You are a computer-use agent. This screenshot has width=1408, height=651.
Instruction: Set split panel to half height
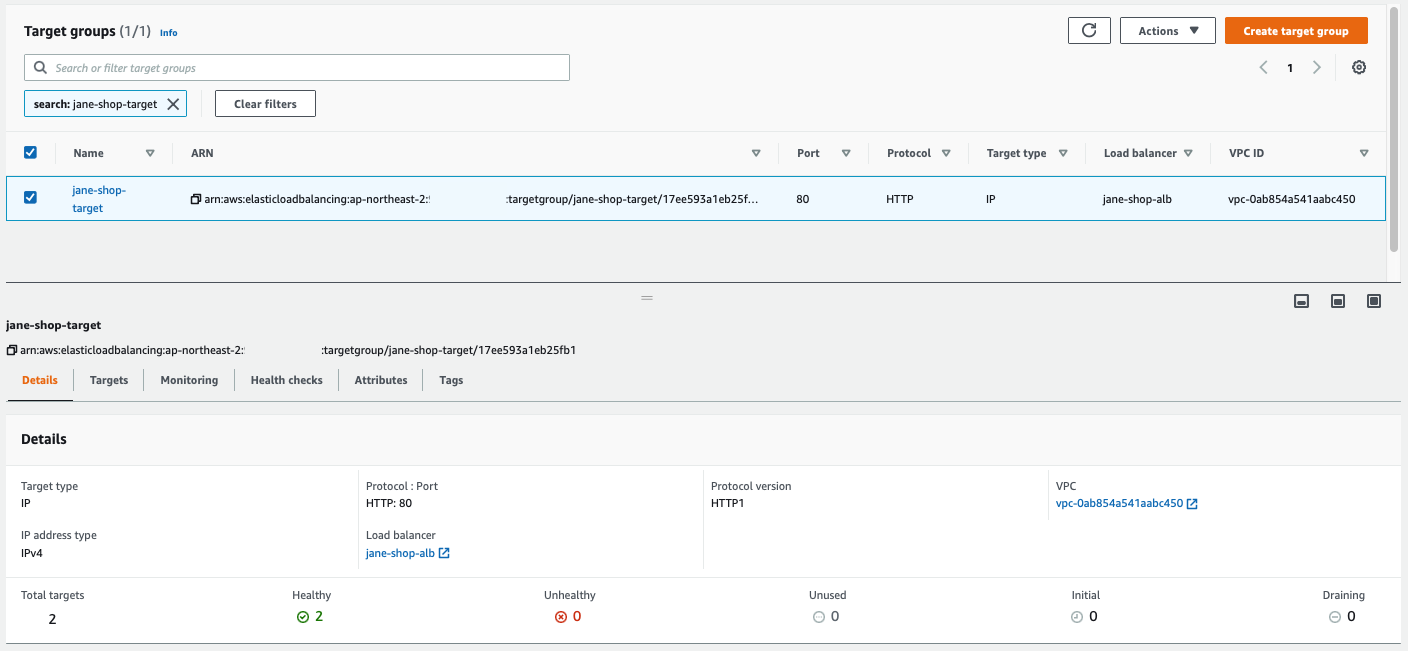(x=1338, y=301)
